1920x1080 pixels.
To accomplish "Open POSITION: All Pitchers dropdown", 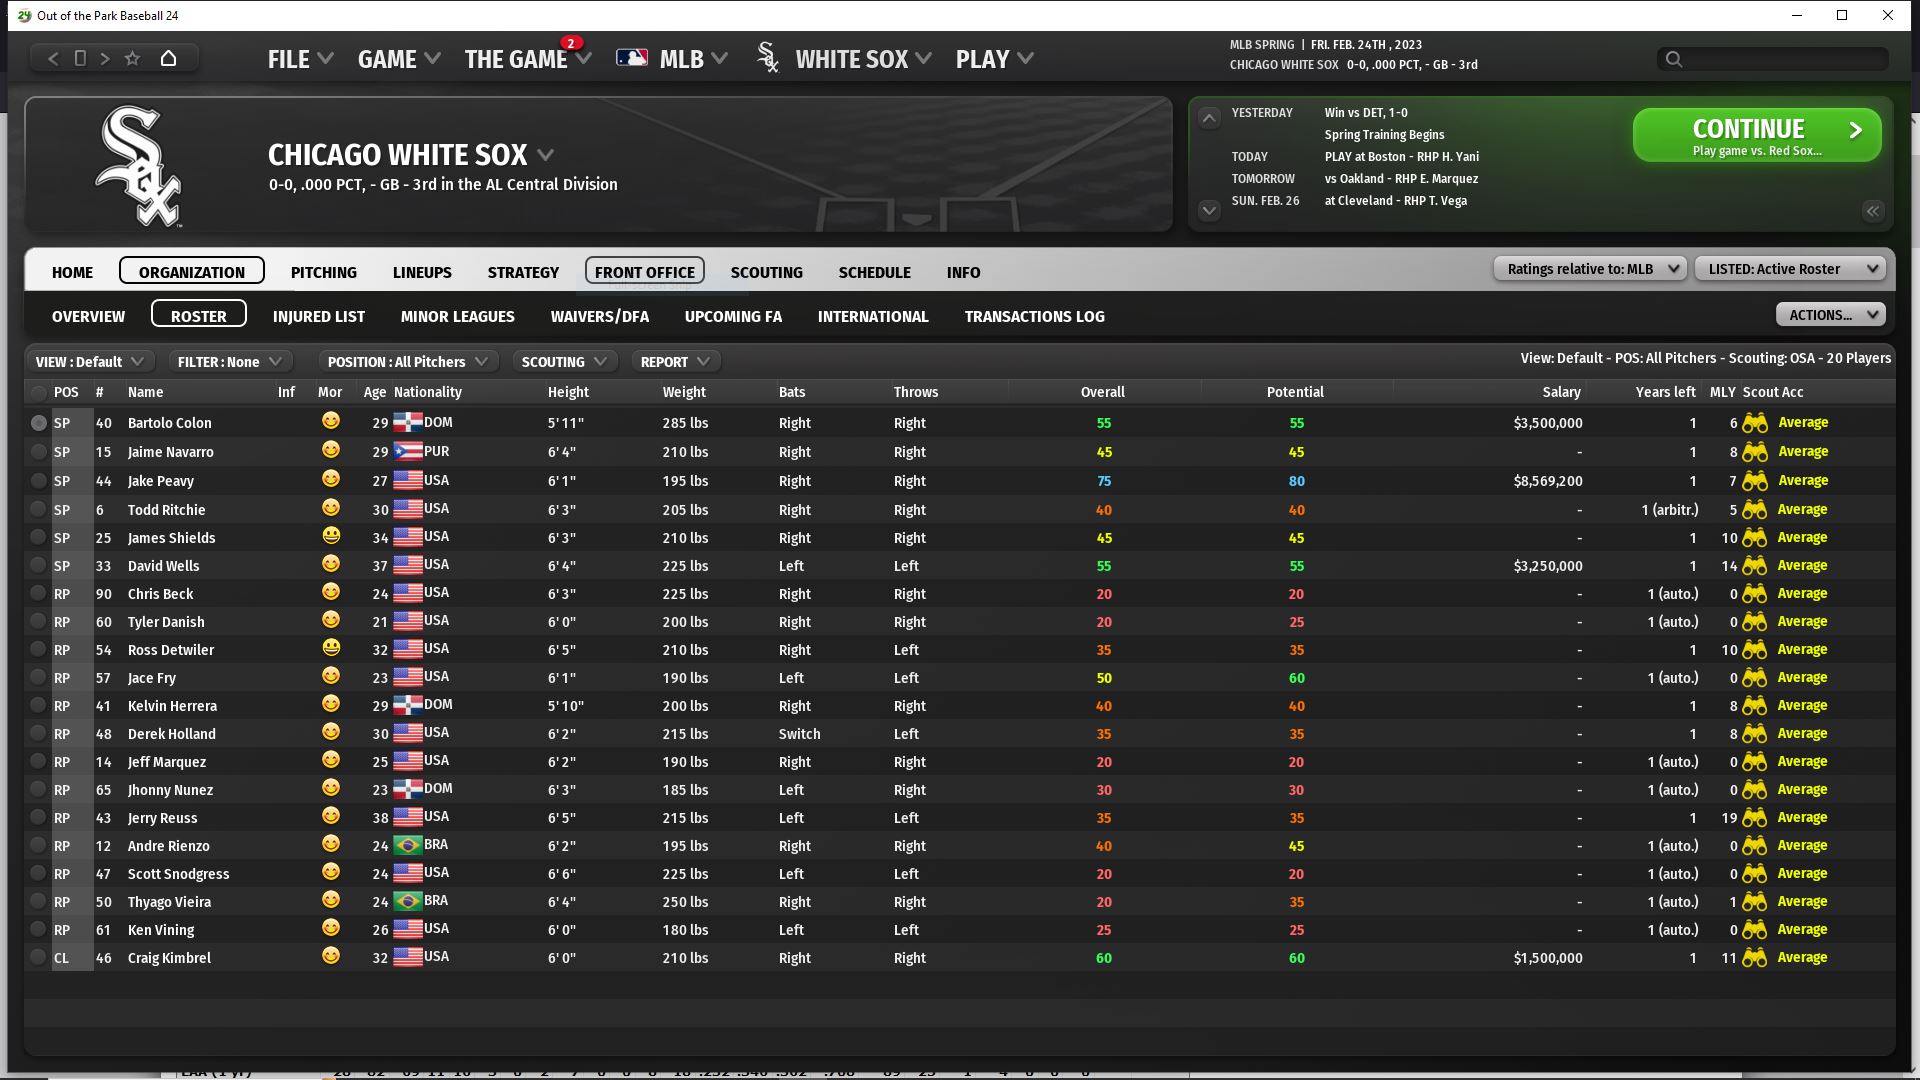I will (x=407, y=362).
